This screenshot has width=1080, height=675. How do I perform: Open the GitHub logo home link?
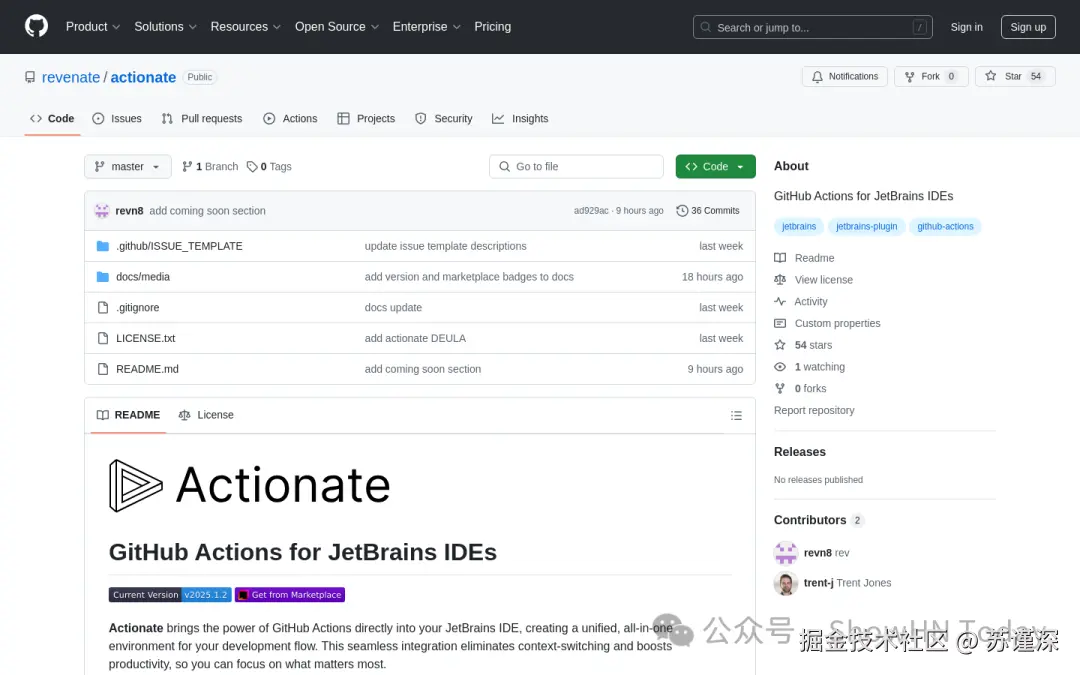[x=37, y=26]
